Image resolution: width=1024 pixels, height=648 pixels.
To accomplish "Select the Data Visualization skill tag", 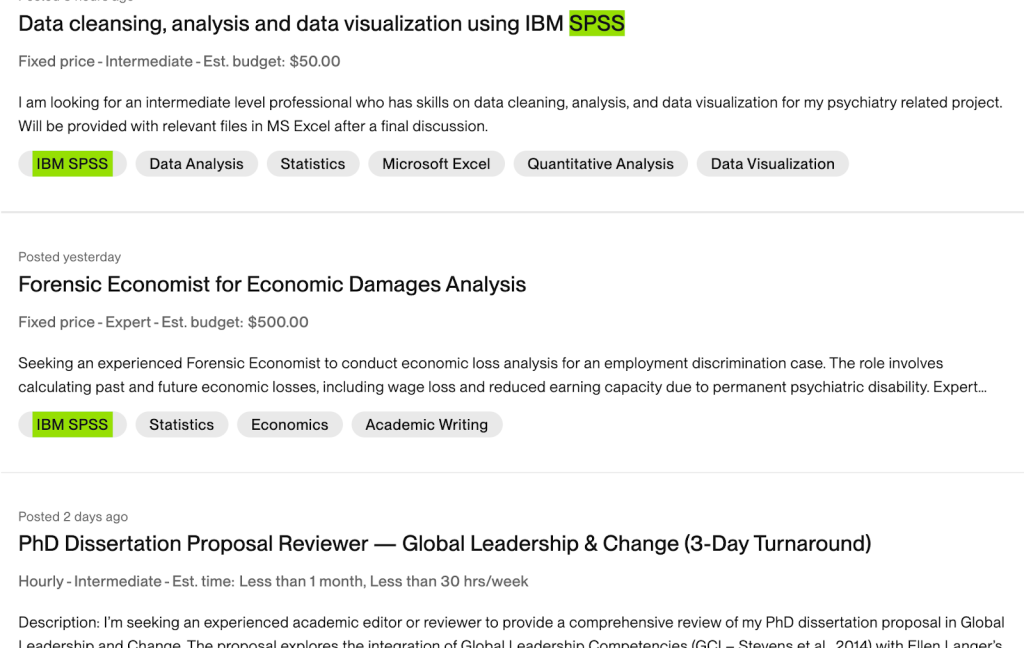I will [772, 164].
